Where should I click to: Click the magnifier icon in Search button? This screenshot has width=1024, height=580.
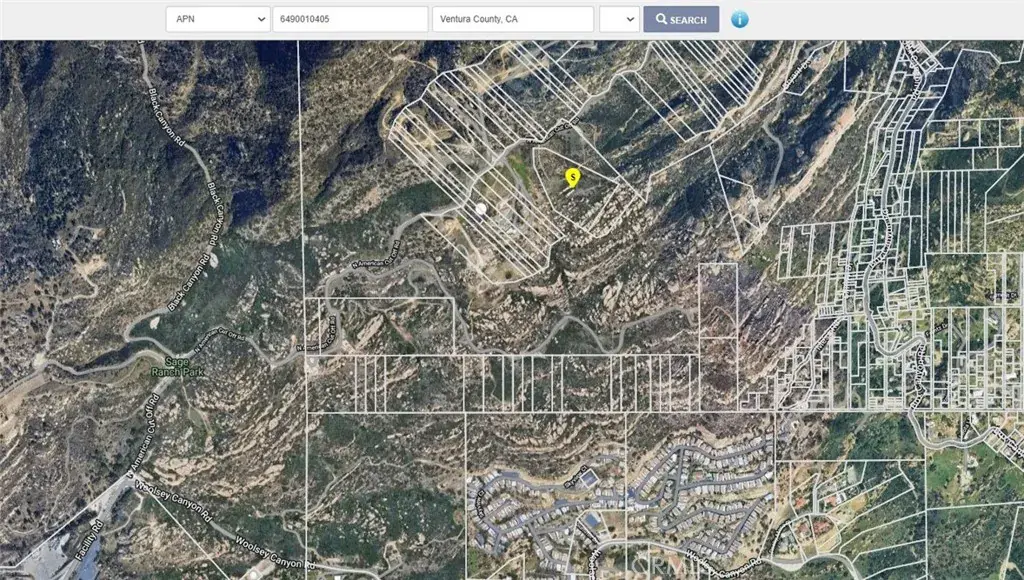[661, 20]
